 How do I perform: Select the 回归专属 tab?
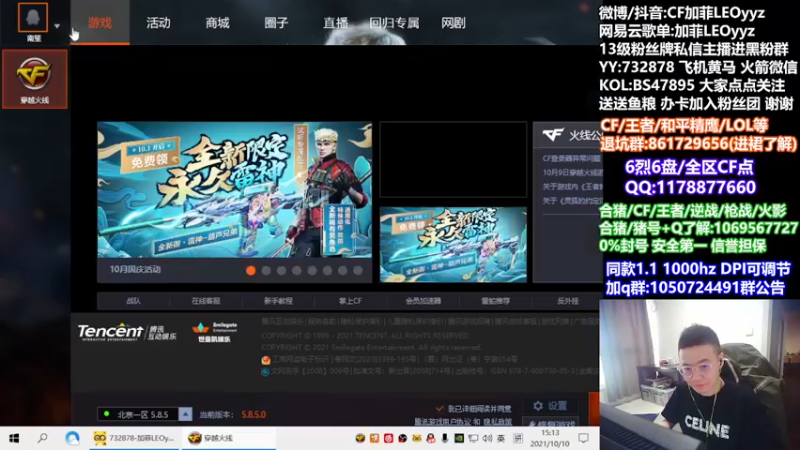[394, 23]
